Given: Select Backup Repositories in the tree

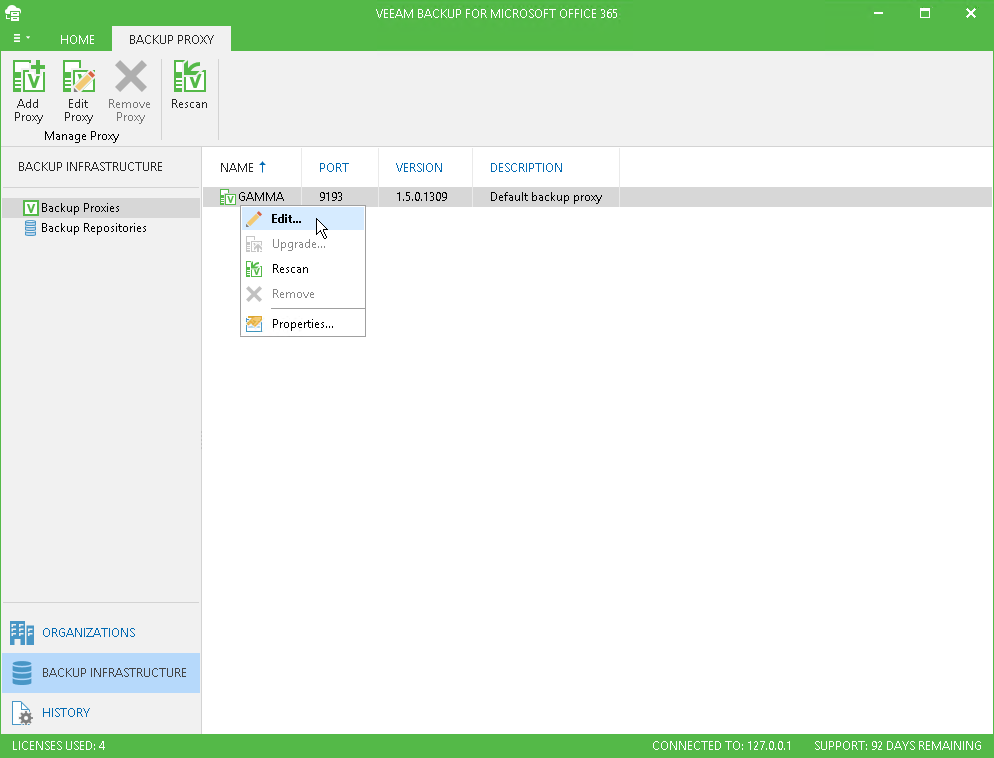Looking at the screenshot, I should click(x=94, y=228).
